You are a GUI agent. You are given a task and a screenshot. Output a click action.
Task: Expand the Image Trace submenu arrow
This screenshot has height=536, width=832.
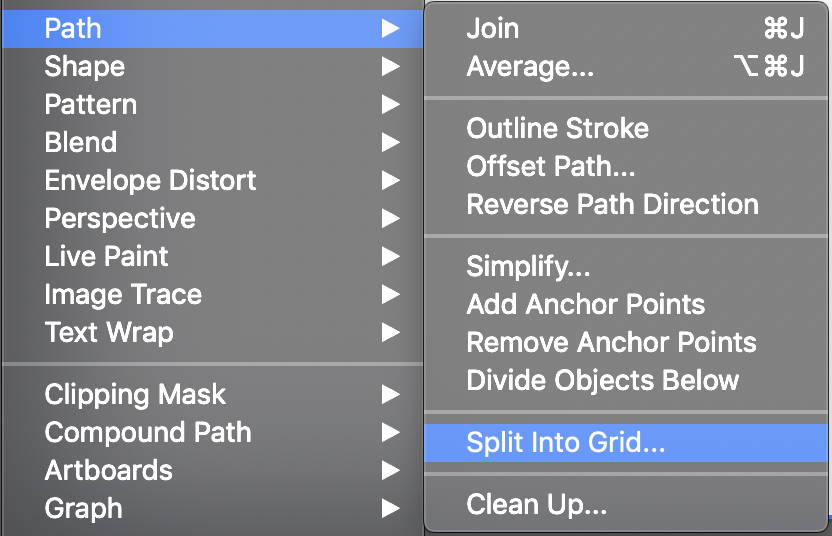390,295
